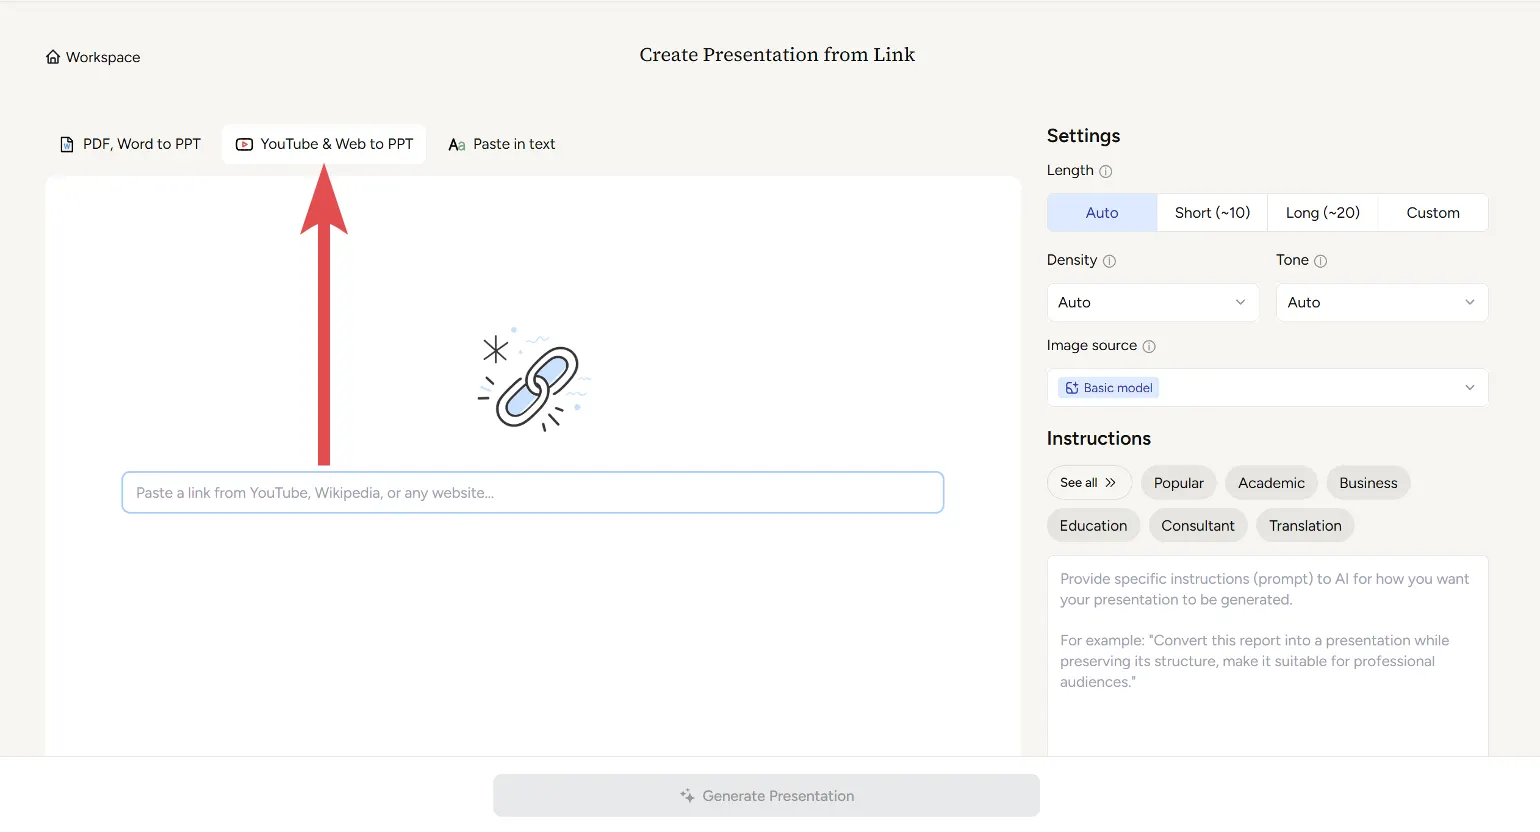This screenshot has width=1540, height=832.
Task: Click the info icon next to Length
Action: (x=1106, y=171)
